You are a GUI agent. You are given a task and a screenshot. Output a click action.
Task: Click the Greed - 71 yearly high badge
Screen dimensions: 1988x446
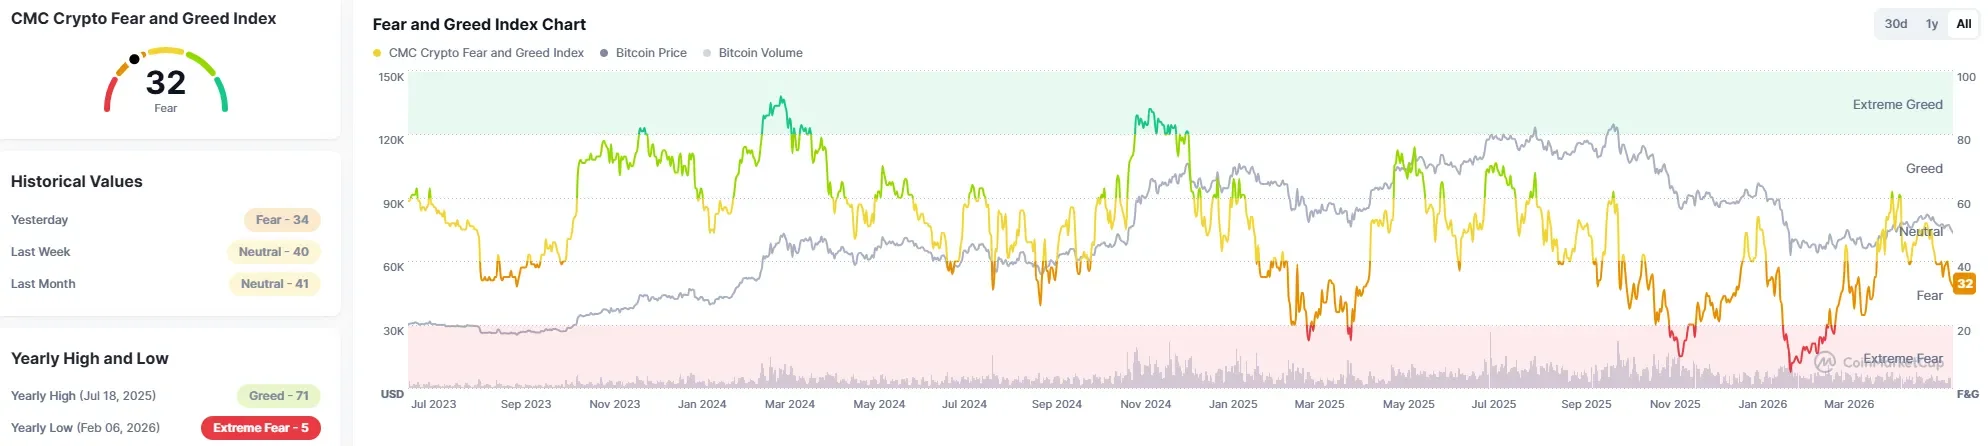click(x=279, y=396)
